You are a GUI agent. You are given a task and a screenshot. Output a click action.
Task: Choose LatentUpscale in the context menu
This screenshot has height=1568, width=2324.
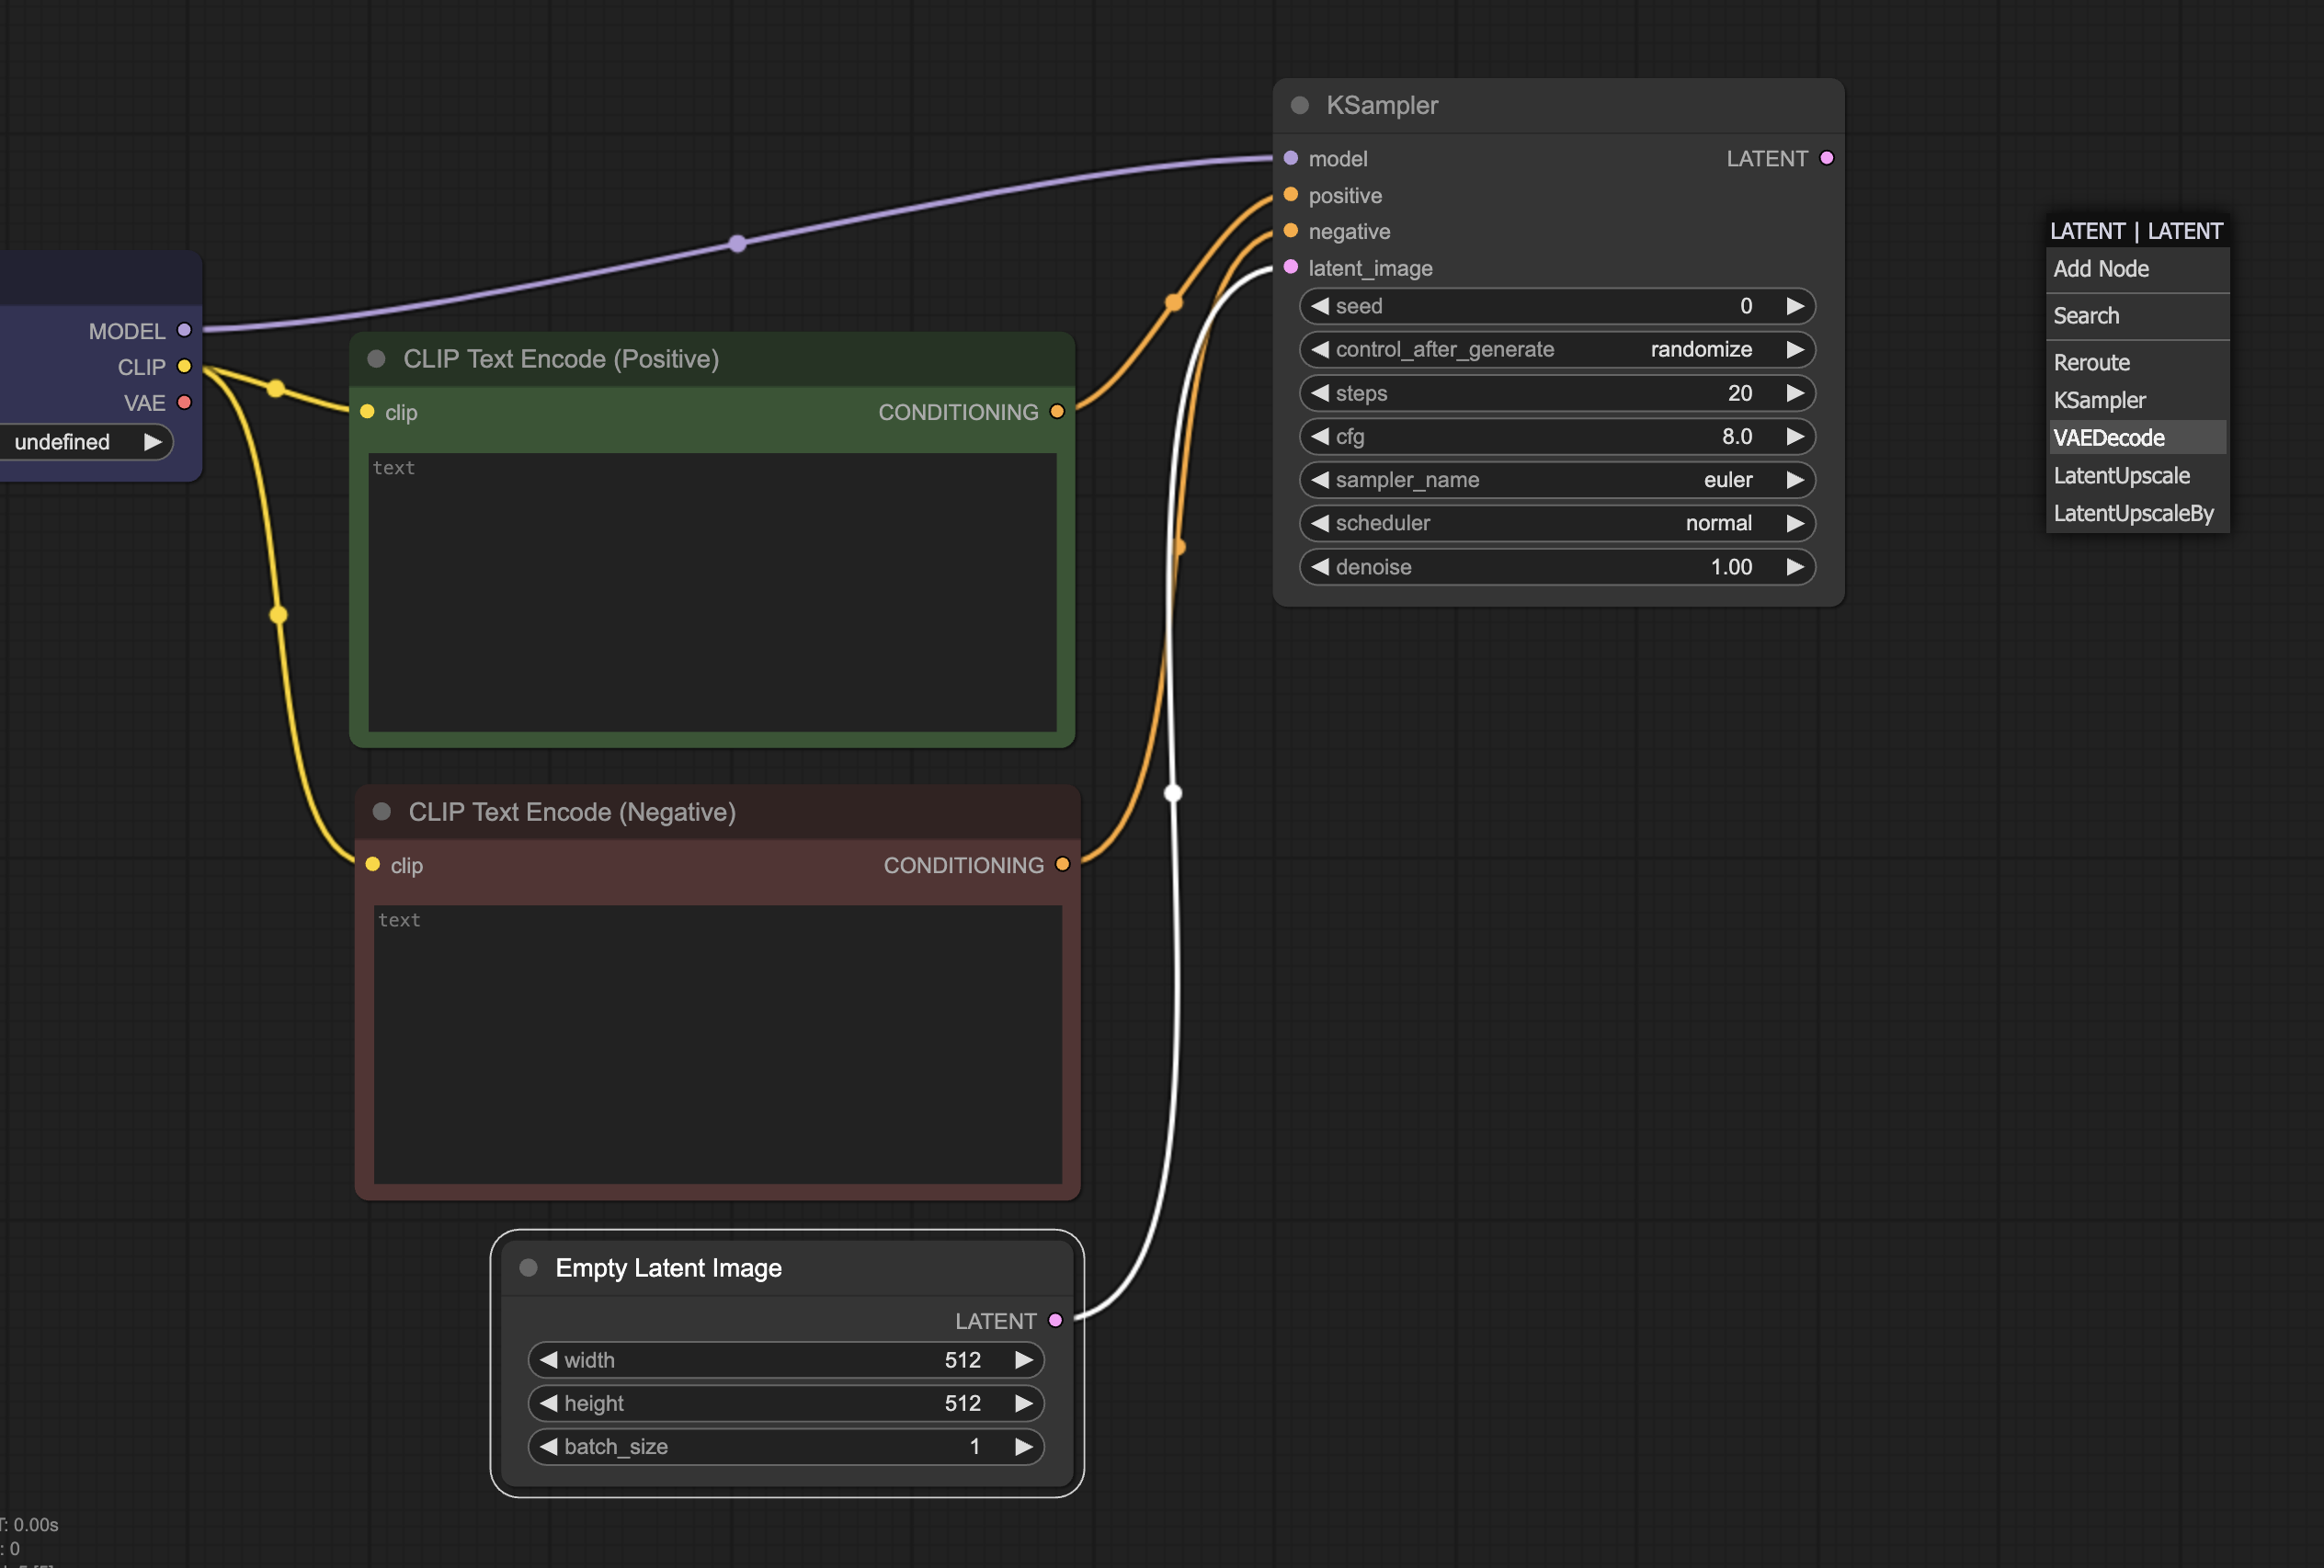[x=2121, y=476]
